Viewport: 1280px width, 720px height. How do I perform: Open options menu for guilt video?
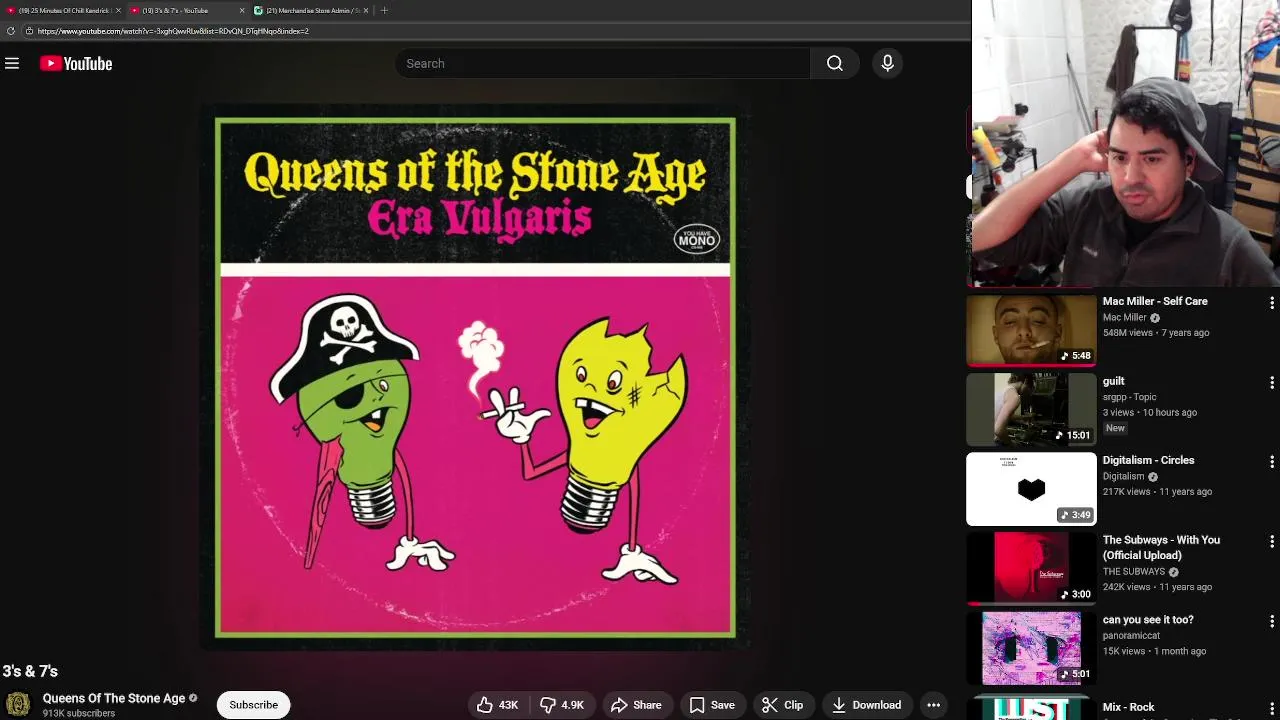click(1271, 383)
